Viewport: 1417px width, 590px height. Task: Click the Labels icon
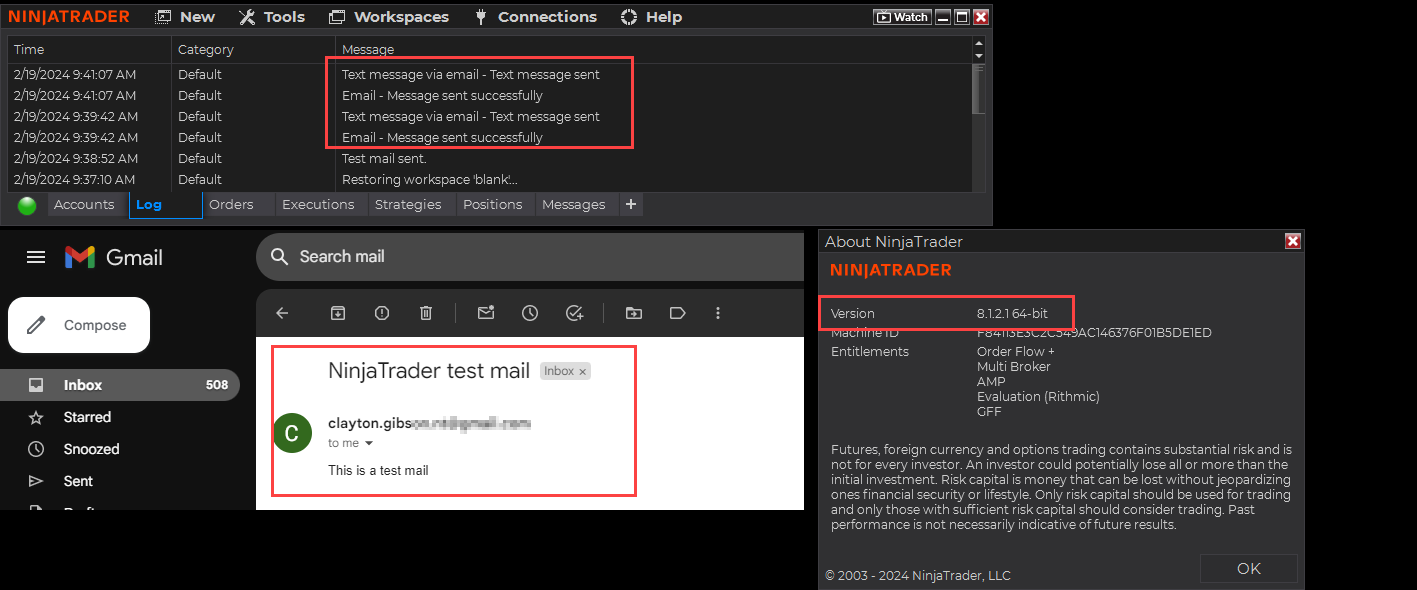pyautogui.click(x=678, y=313)
